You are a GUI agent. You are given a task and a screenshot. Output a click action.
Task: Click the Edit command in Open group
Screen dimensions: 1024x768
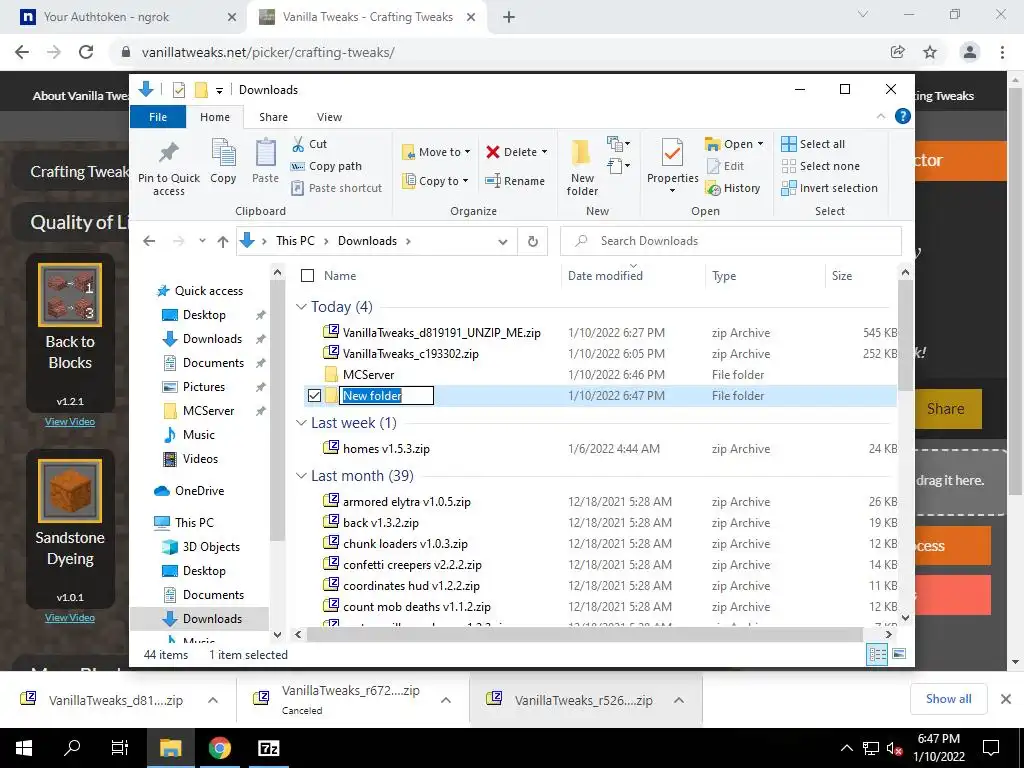(725, 166)
